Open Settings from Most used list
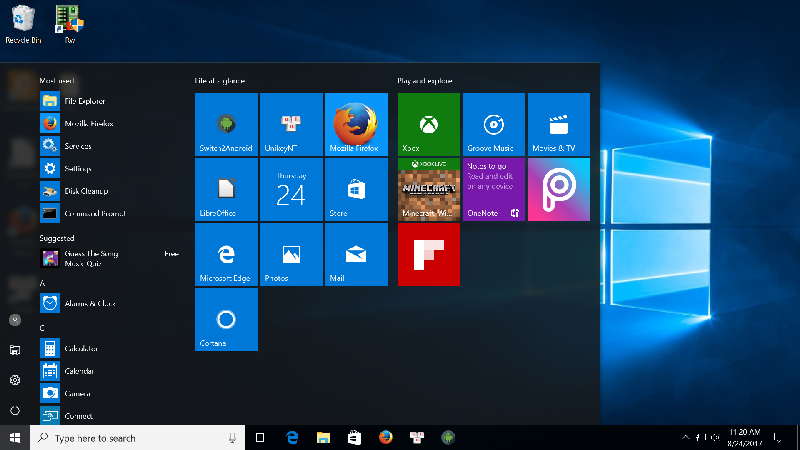Viewport: 800px width, 450px height. coord(110,168)
